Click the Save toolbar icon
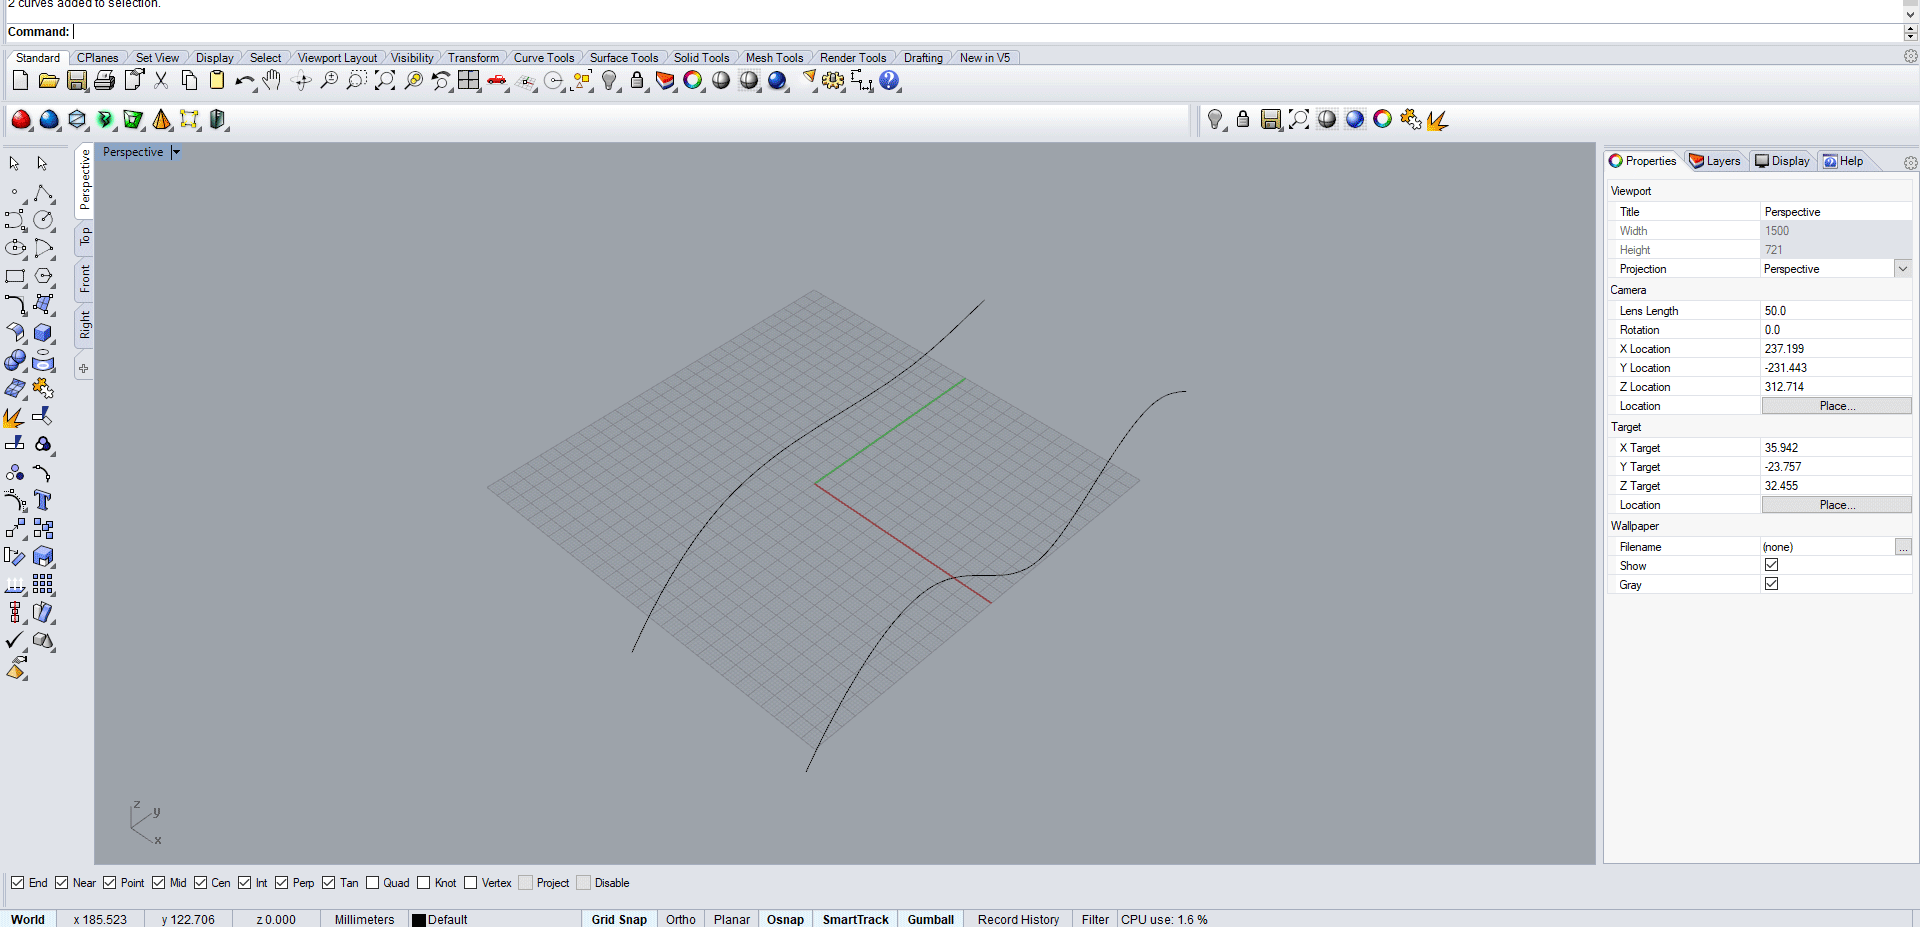The width and height of the screenshot is (1920, 927). coord(76,81)
